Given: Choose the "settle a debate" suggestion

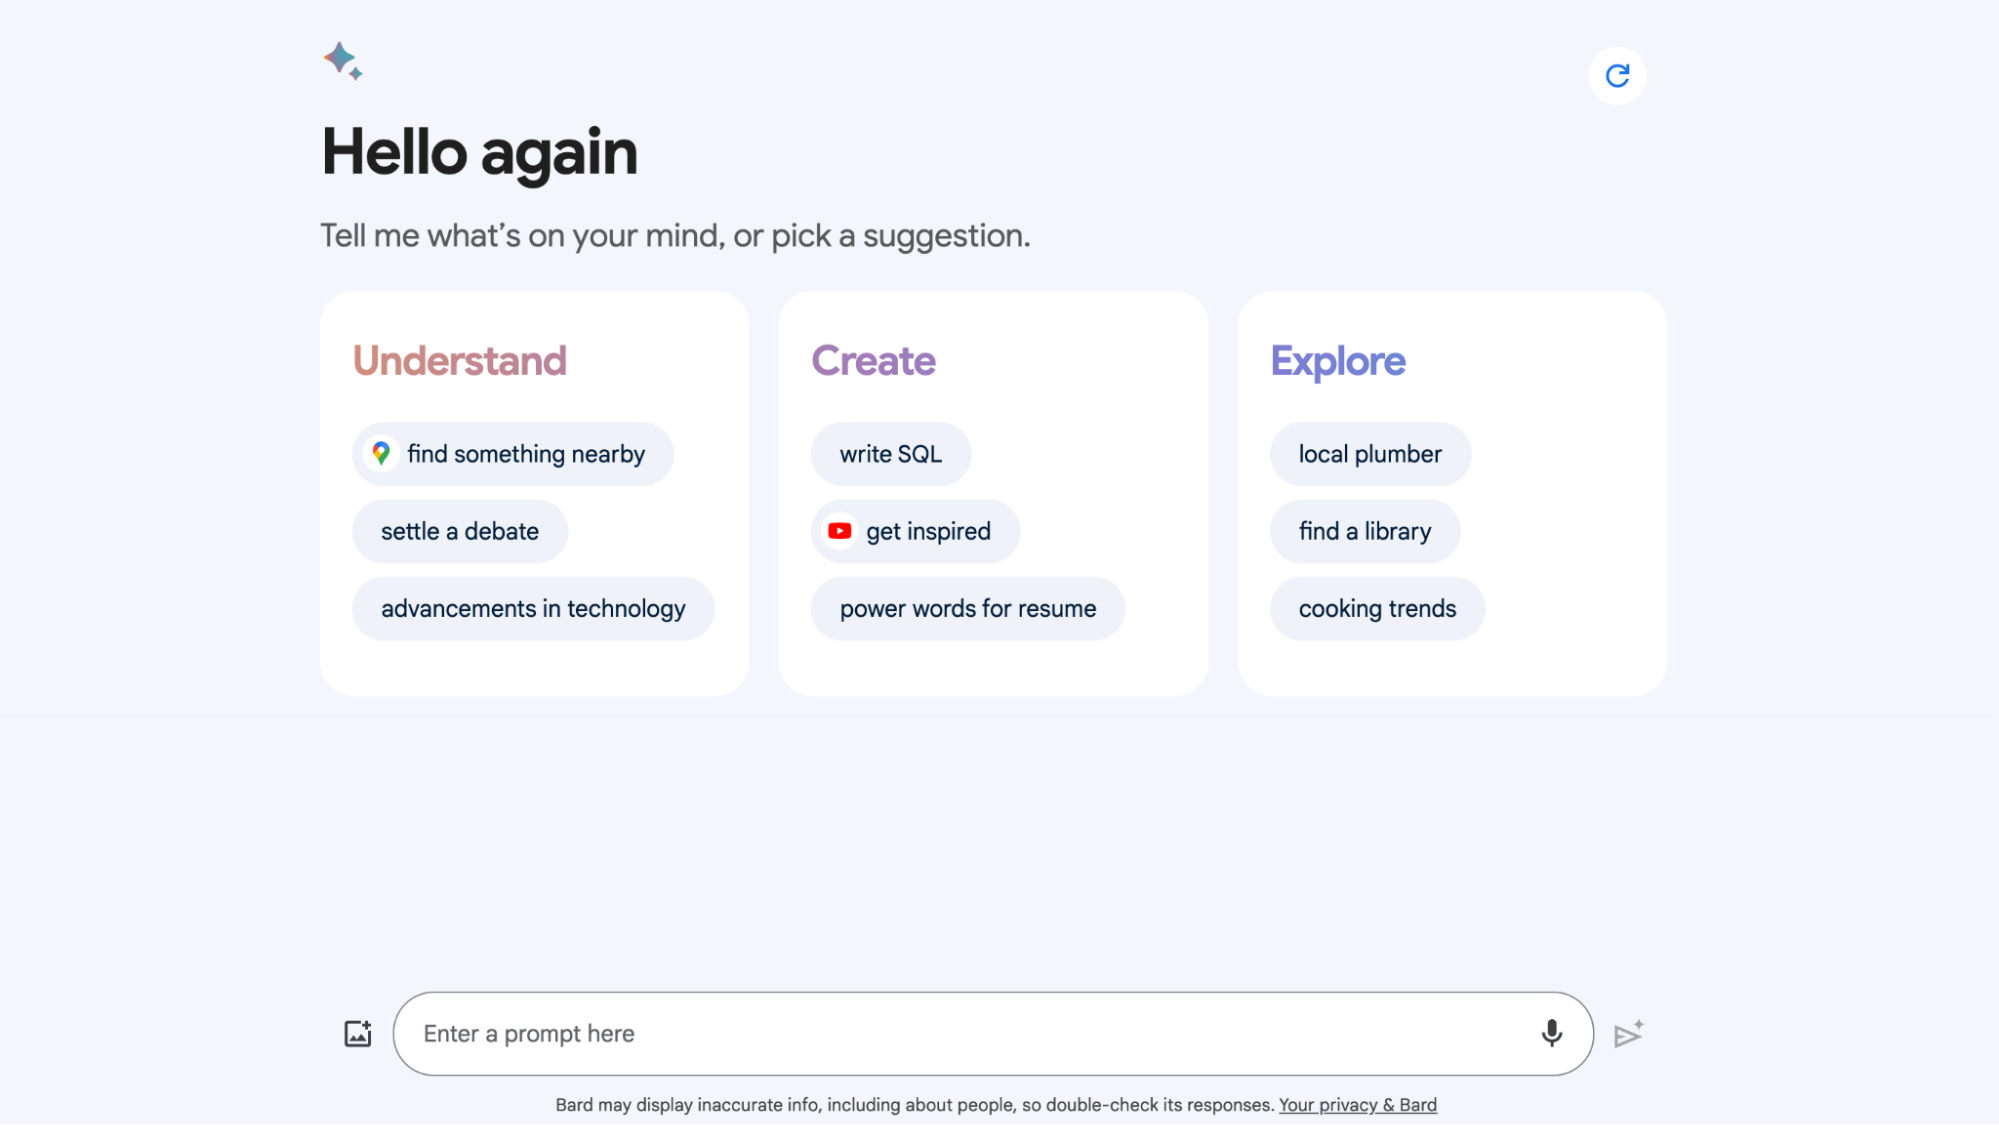Looking at the screenshot, I should [460, 531].
